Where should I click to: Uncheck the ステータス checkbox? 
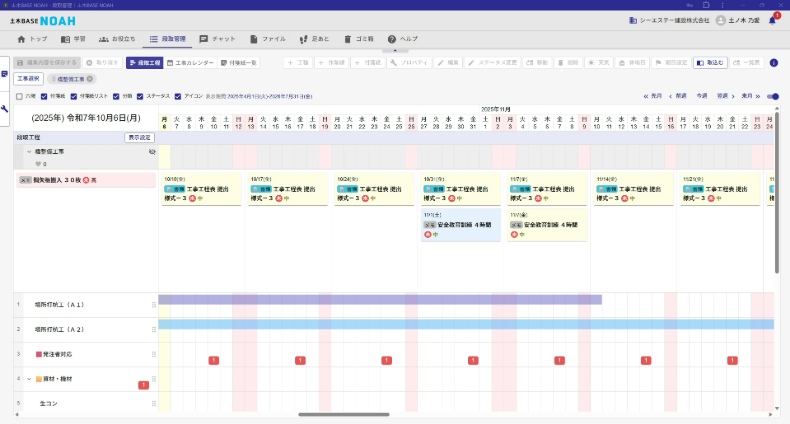pos(141,96)
